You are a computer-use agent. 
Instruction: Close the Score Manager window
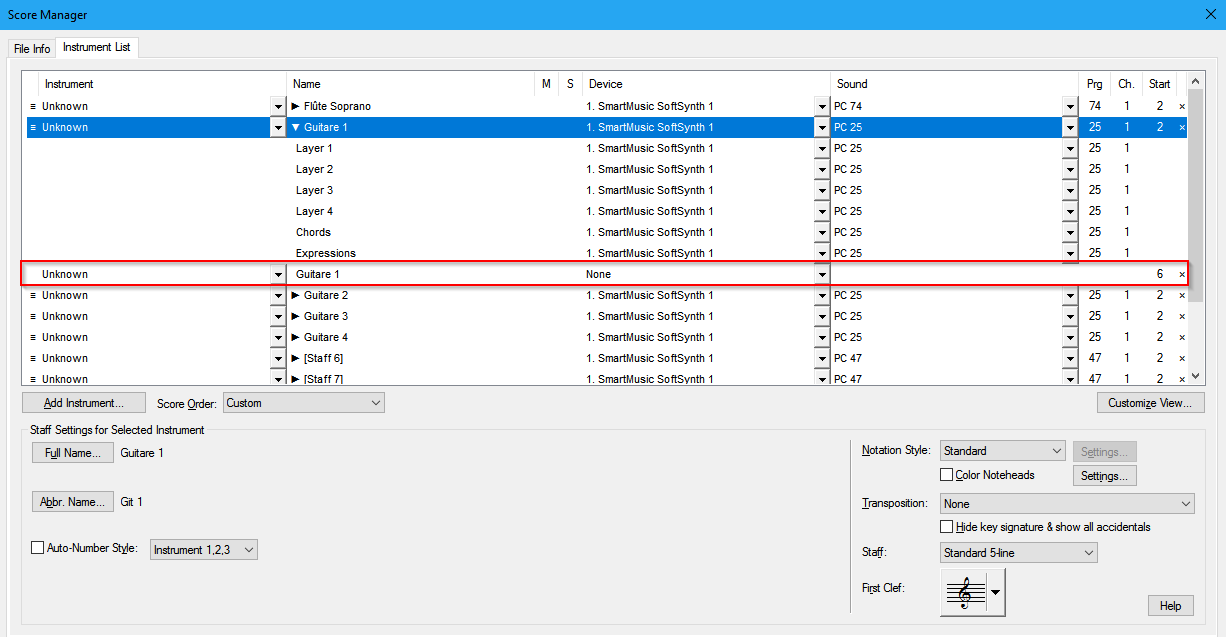pos(1210,14)
